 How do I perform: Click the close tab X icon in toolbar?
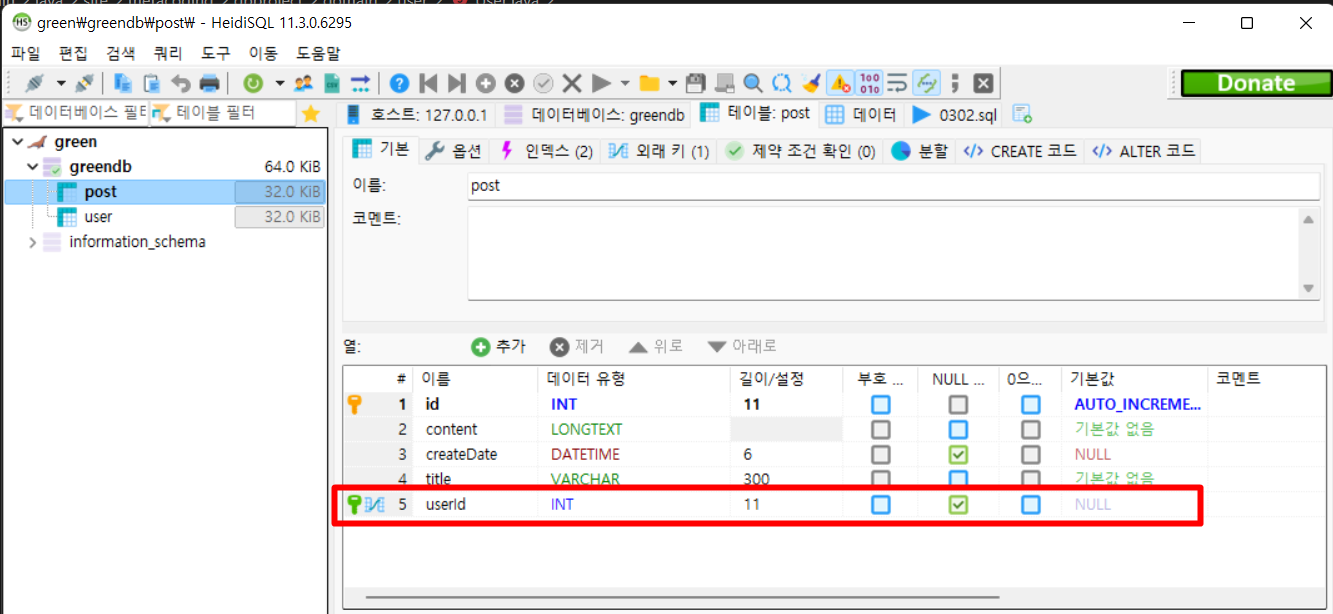coord(983,83)
